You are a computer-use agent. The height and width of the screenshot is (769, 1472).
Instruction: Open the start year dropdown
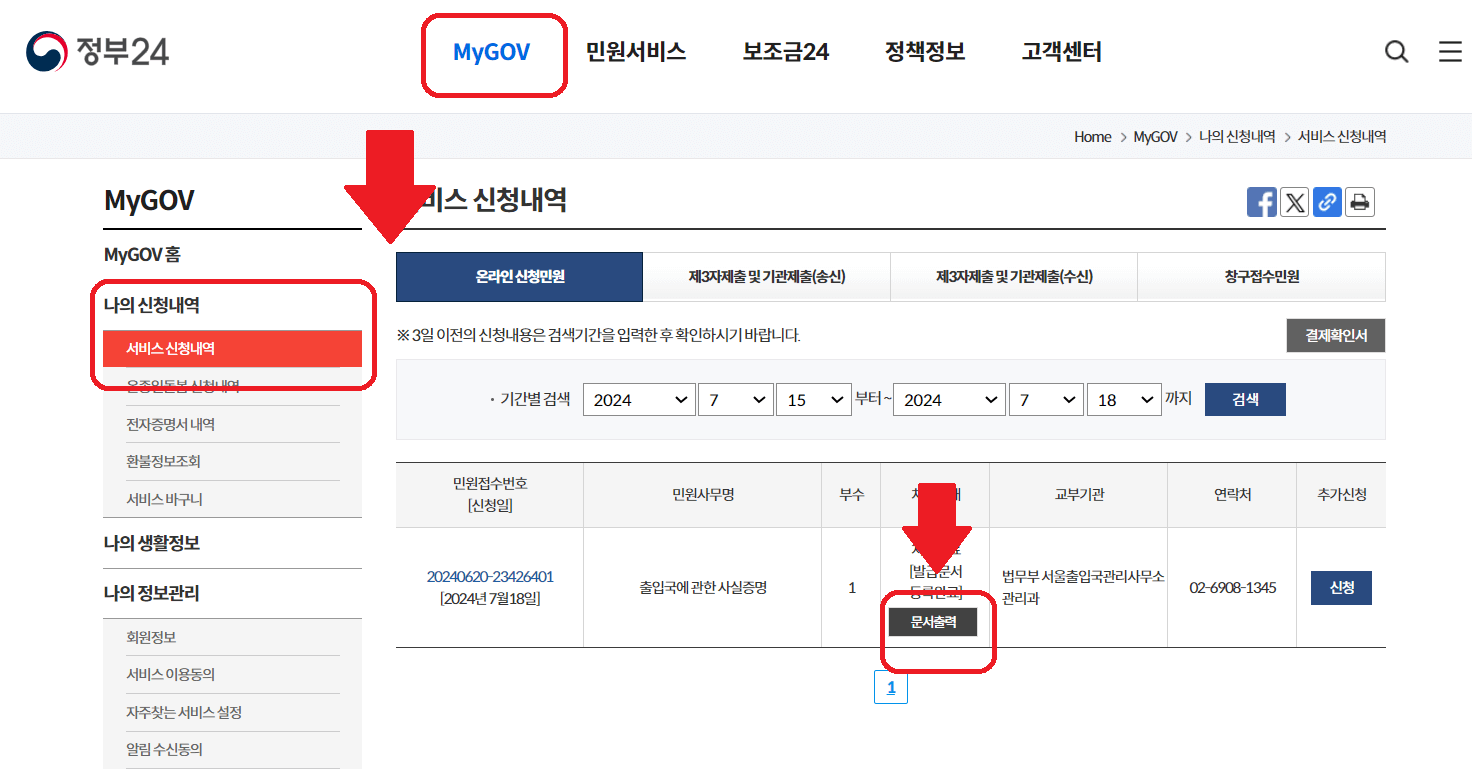tap(638, 399)
